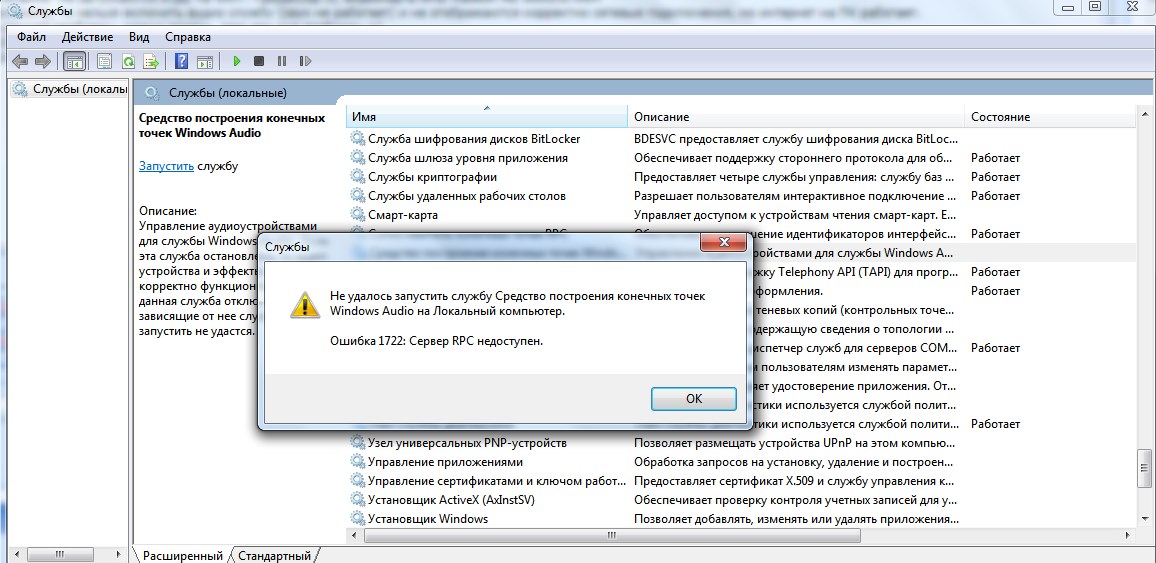Click gear icon beside Установщик Windows
This screenshot has height=563, width=1156.
click(x=358, y=518)
